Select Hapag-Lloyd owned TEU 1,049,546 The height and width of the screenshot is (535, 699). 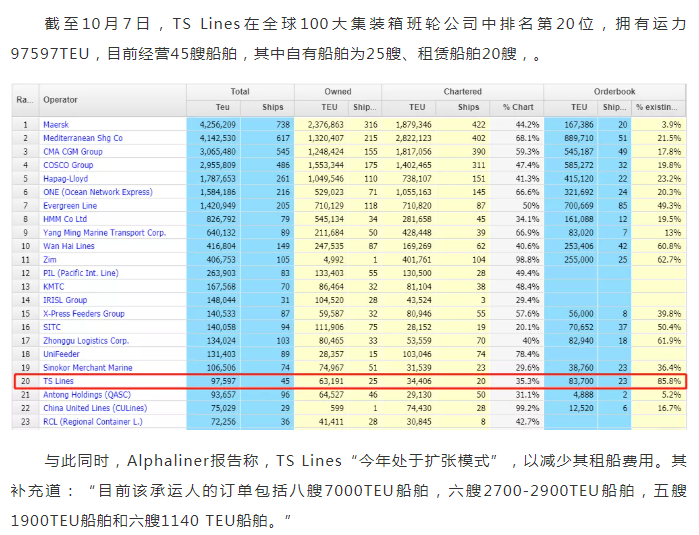tap(321, 179)
